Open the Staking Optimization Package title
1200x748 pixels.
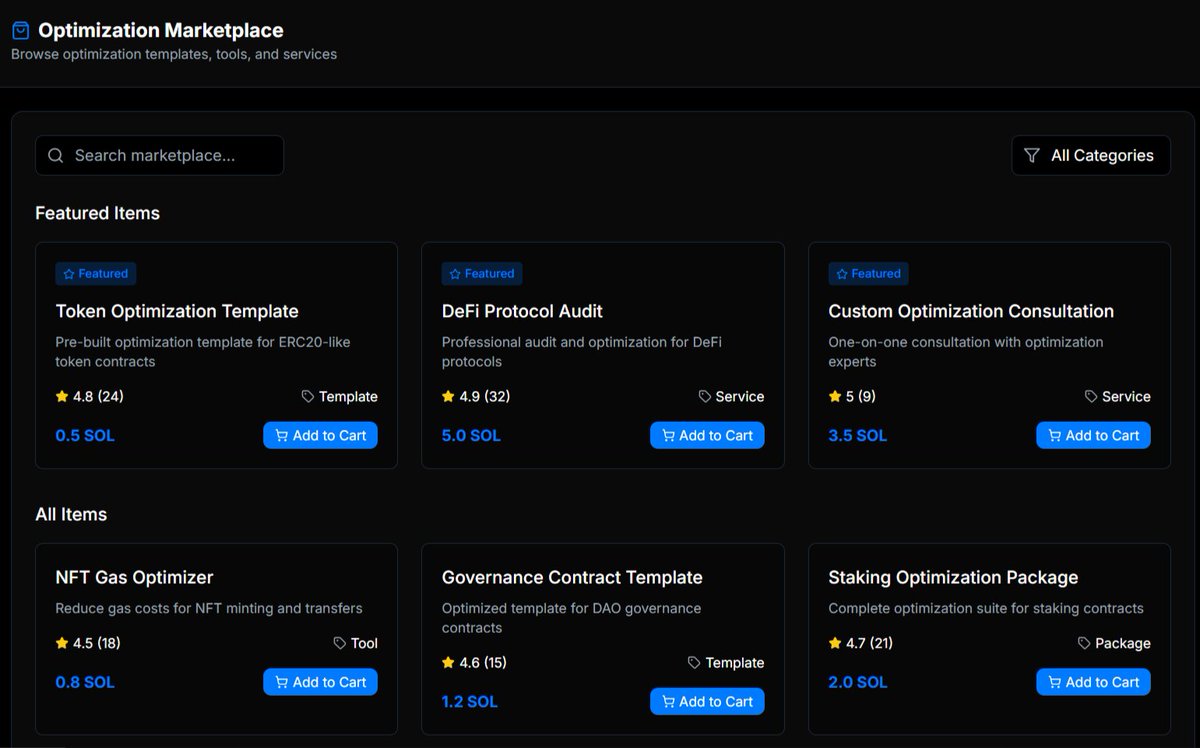coord(953,577)
